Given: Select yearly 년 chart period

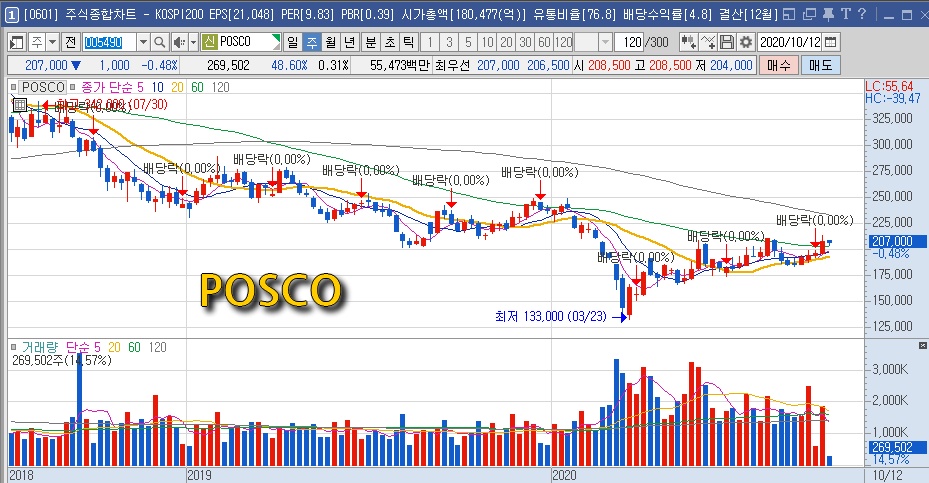Looking at the screenshot, I should 350,42.
